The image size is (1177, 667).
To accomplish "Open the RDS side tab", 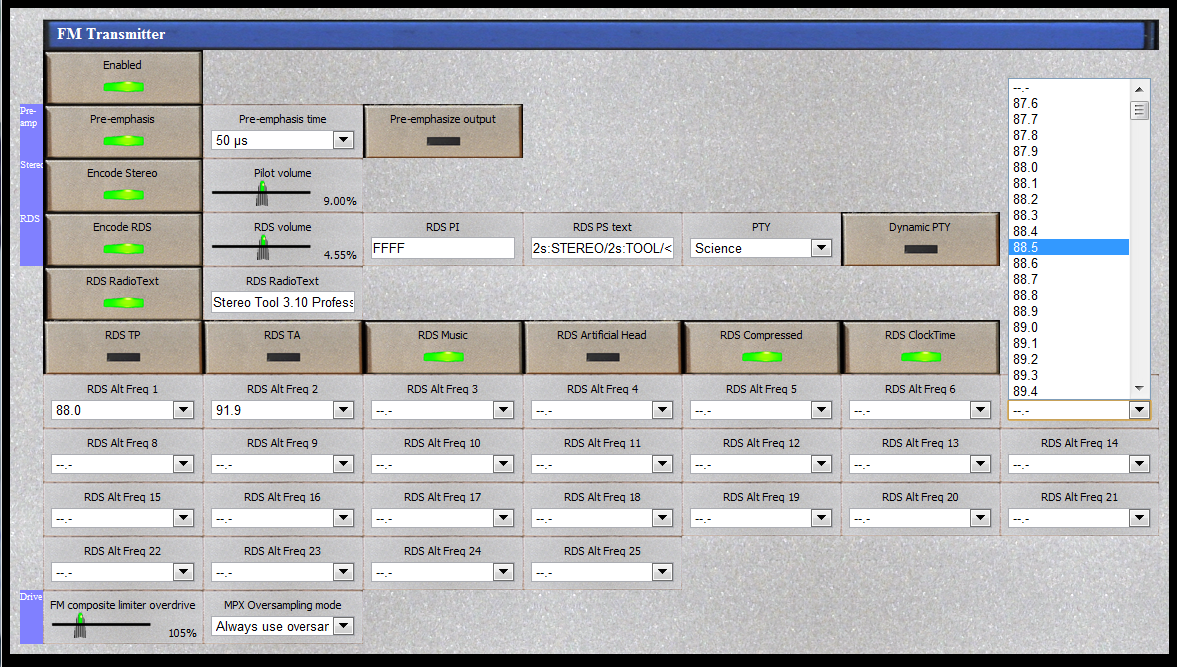I will (31, 239).
